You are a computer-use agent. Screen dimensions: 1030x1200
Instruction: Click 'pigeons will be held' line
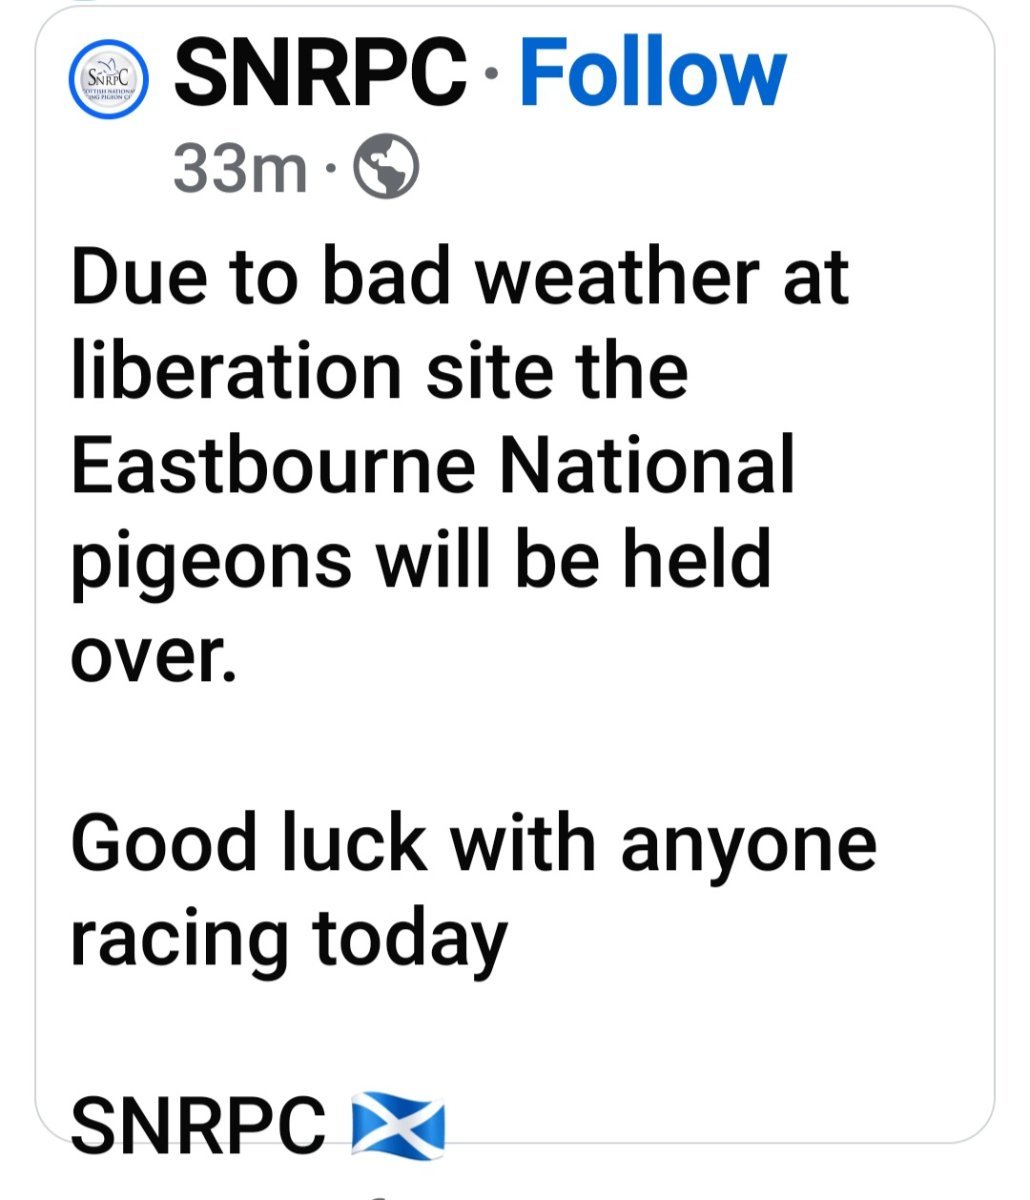point(421,562)
